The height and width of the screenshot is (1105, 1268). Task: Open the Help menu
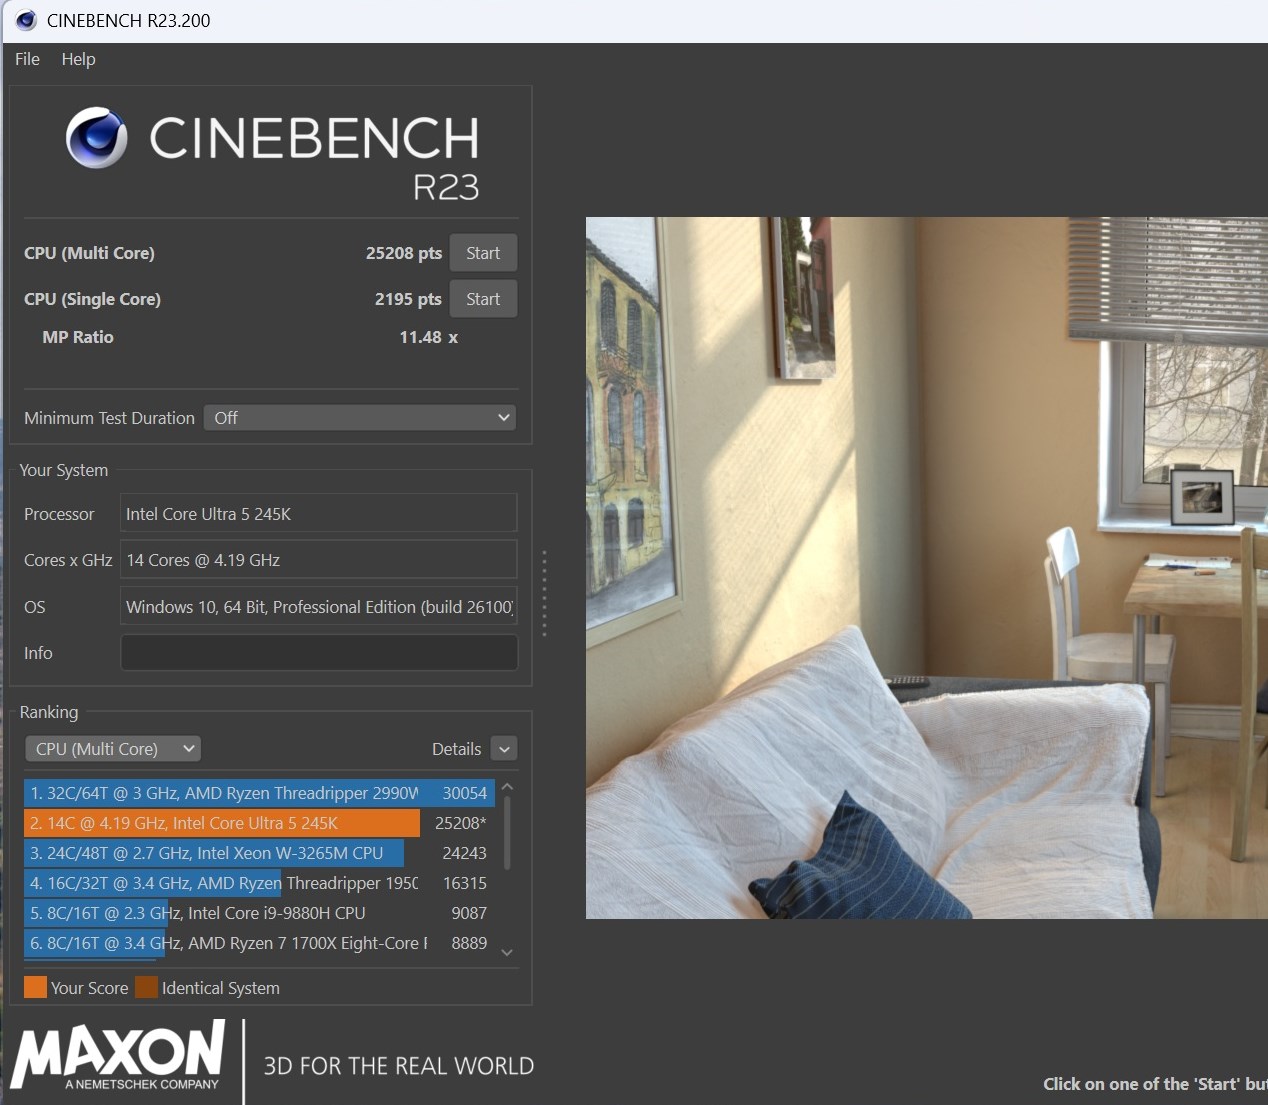click(78, 59)
